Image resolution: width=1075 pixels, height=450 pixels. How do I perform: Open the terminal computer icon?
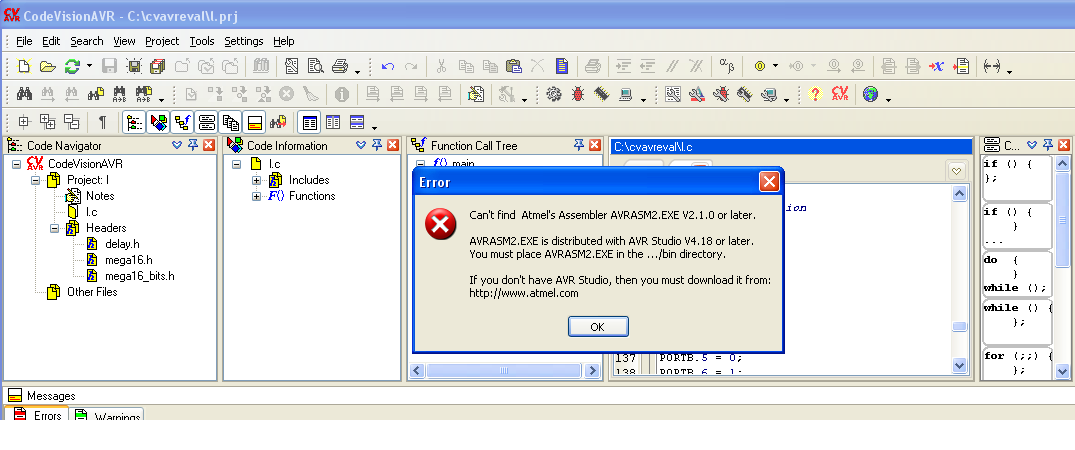[x=625, y=94]
